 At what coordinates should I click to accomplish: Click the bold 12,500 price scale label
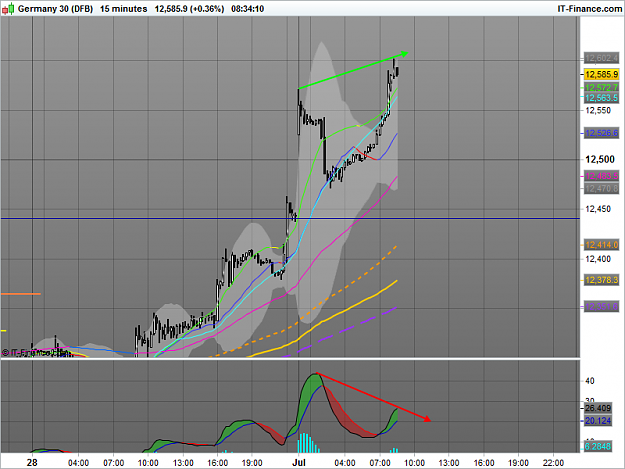[600, 159]
